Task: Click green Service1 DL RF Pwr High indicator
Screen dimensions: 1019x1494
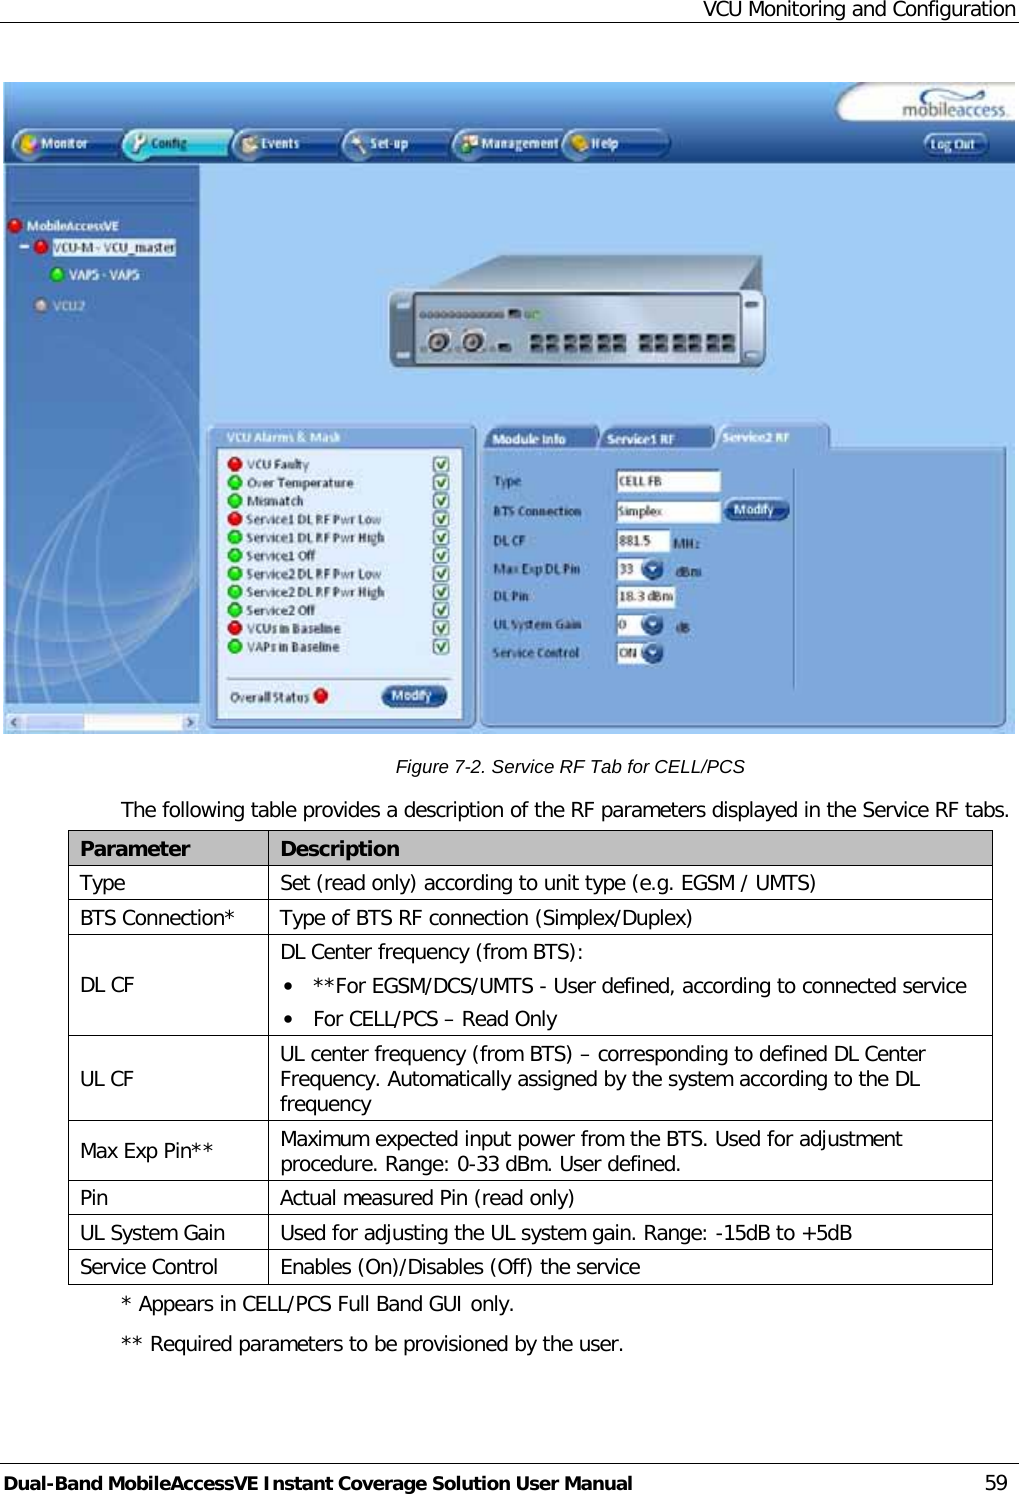Action: (x=235, y=537)
